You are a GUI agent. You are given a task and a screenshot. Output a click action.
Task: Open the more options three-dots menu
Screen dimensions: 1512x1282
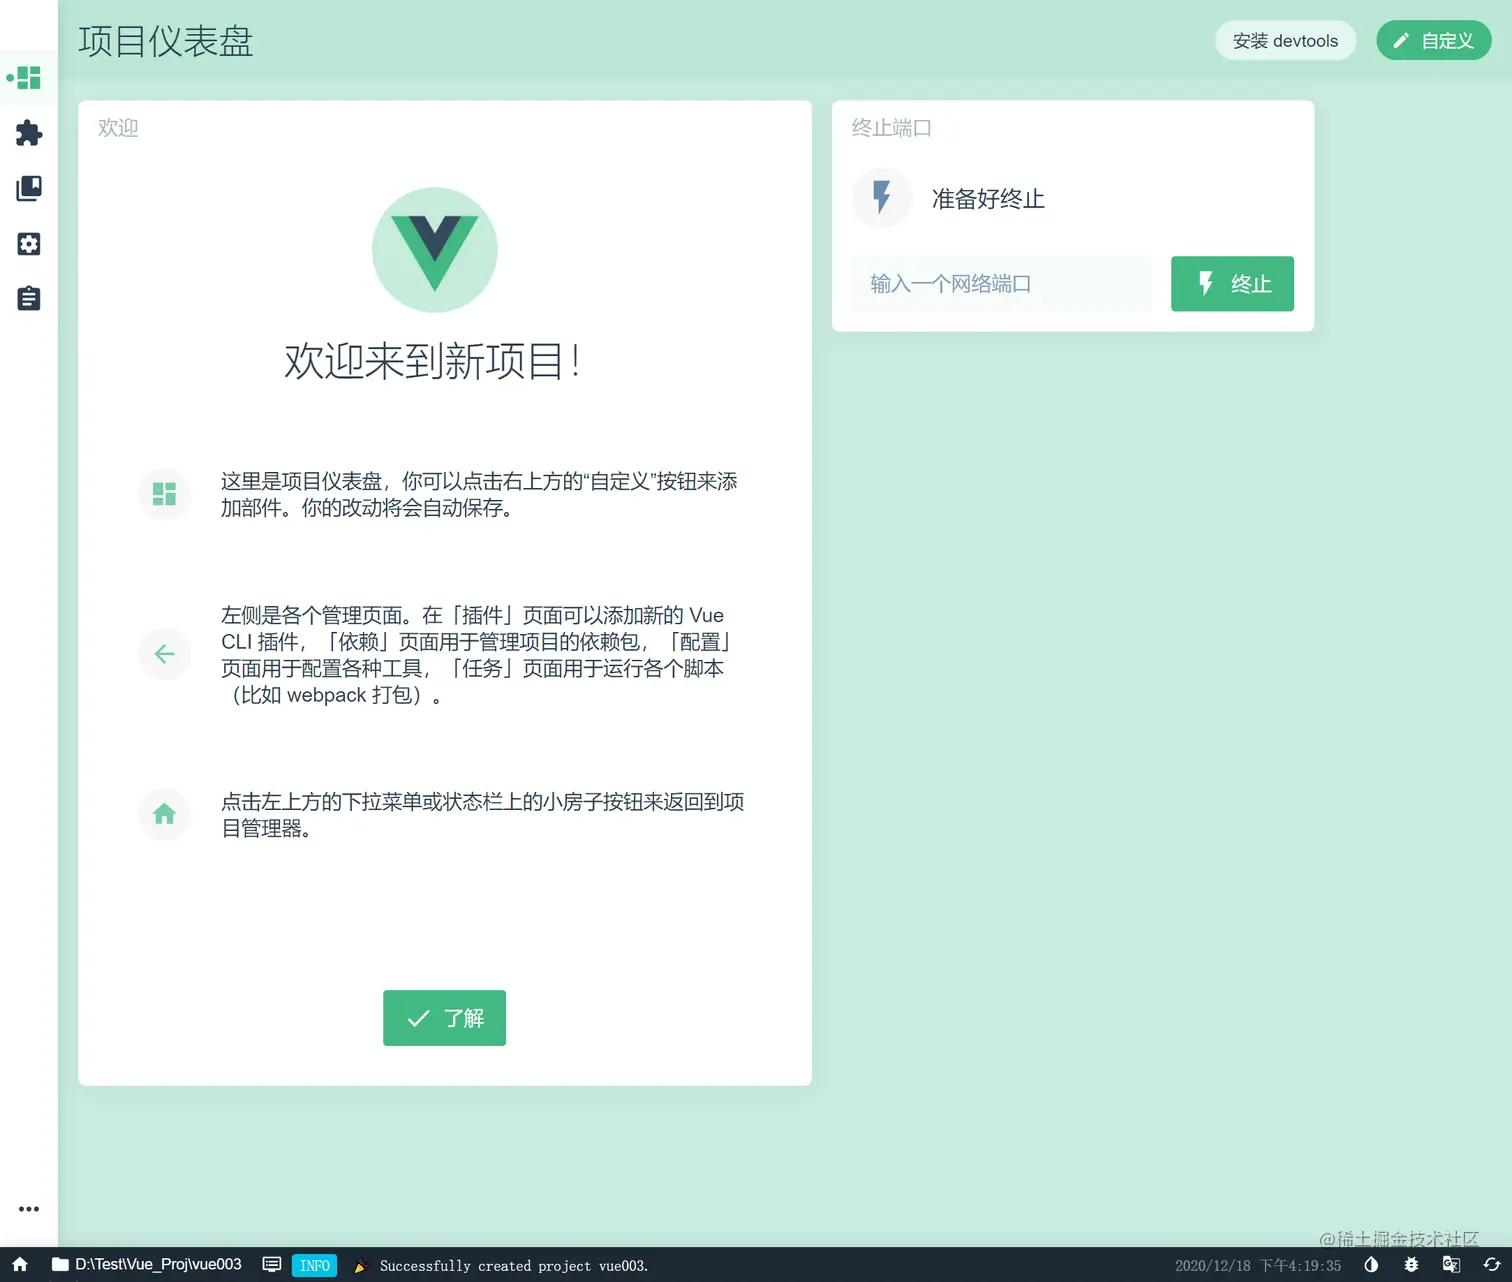click(29, 1209)
